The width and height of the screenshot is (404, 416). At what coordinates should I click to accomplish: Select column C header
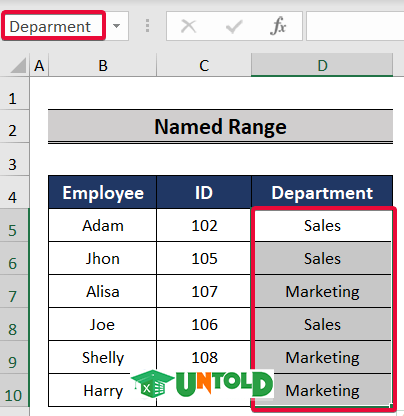(x=204, y=65)
